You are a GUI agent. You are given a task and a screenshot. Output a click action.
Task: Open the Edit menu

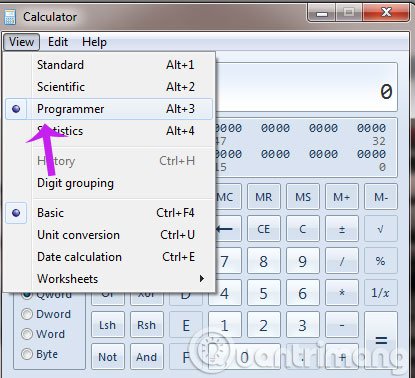coord(58,42)
